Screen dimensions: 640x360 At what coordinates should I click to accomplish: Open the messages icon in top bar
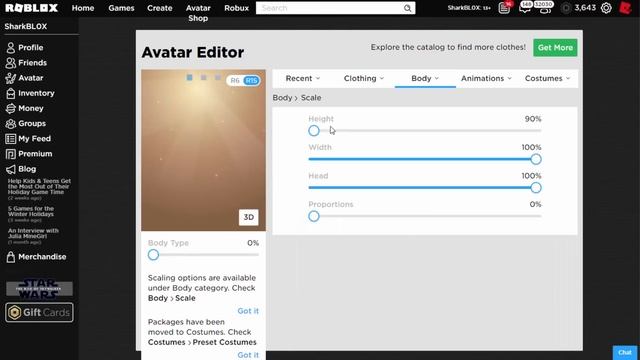525,7
